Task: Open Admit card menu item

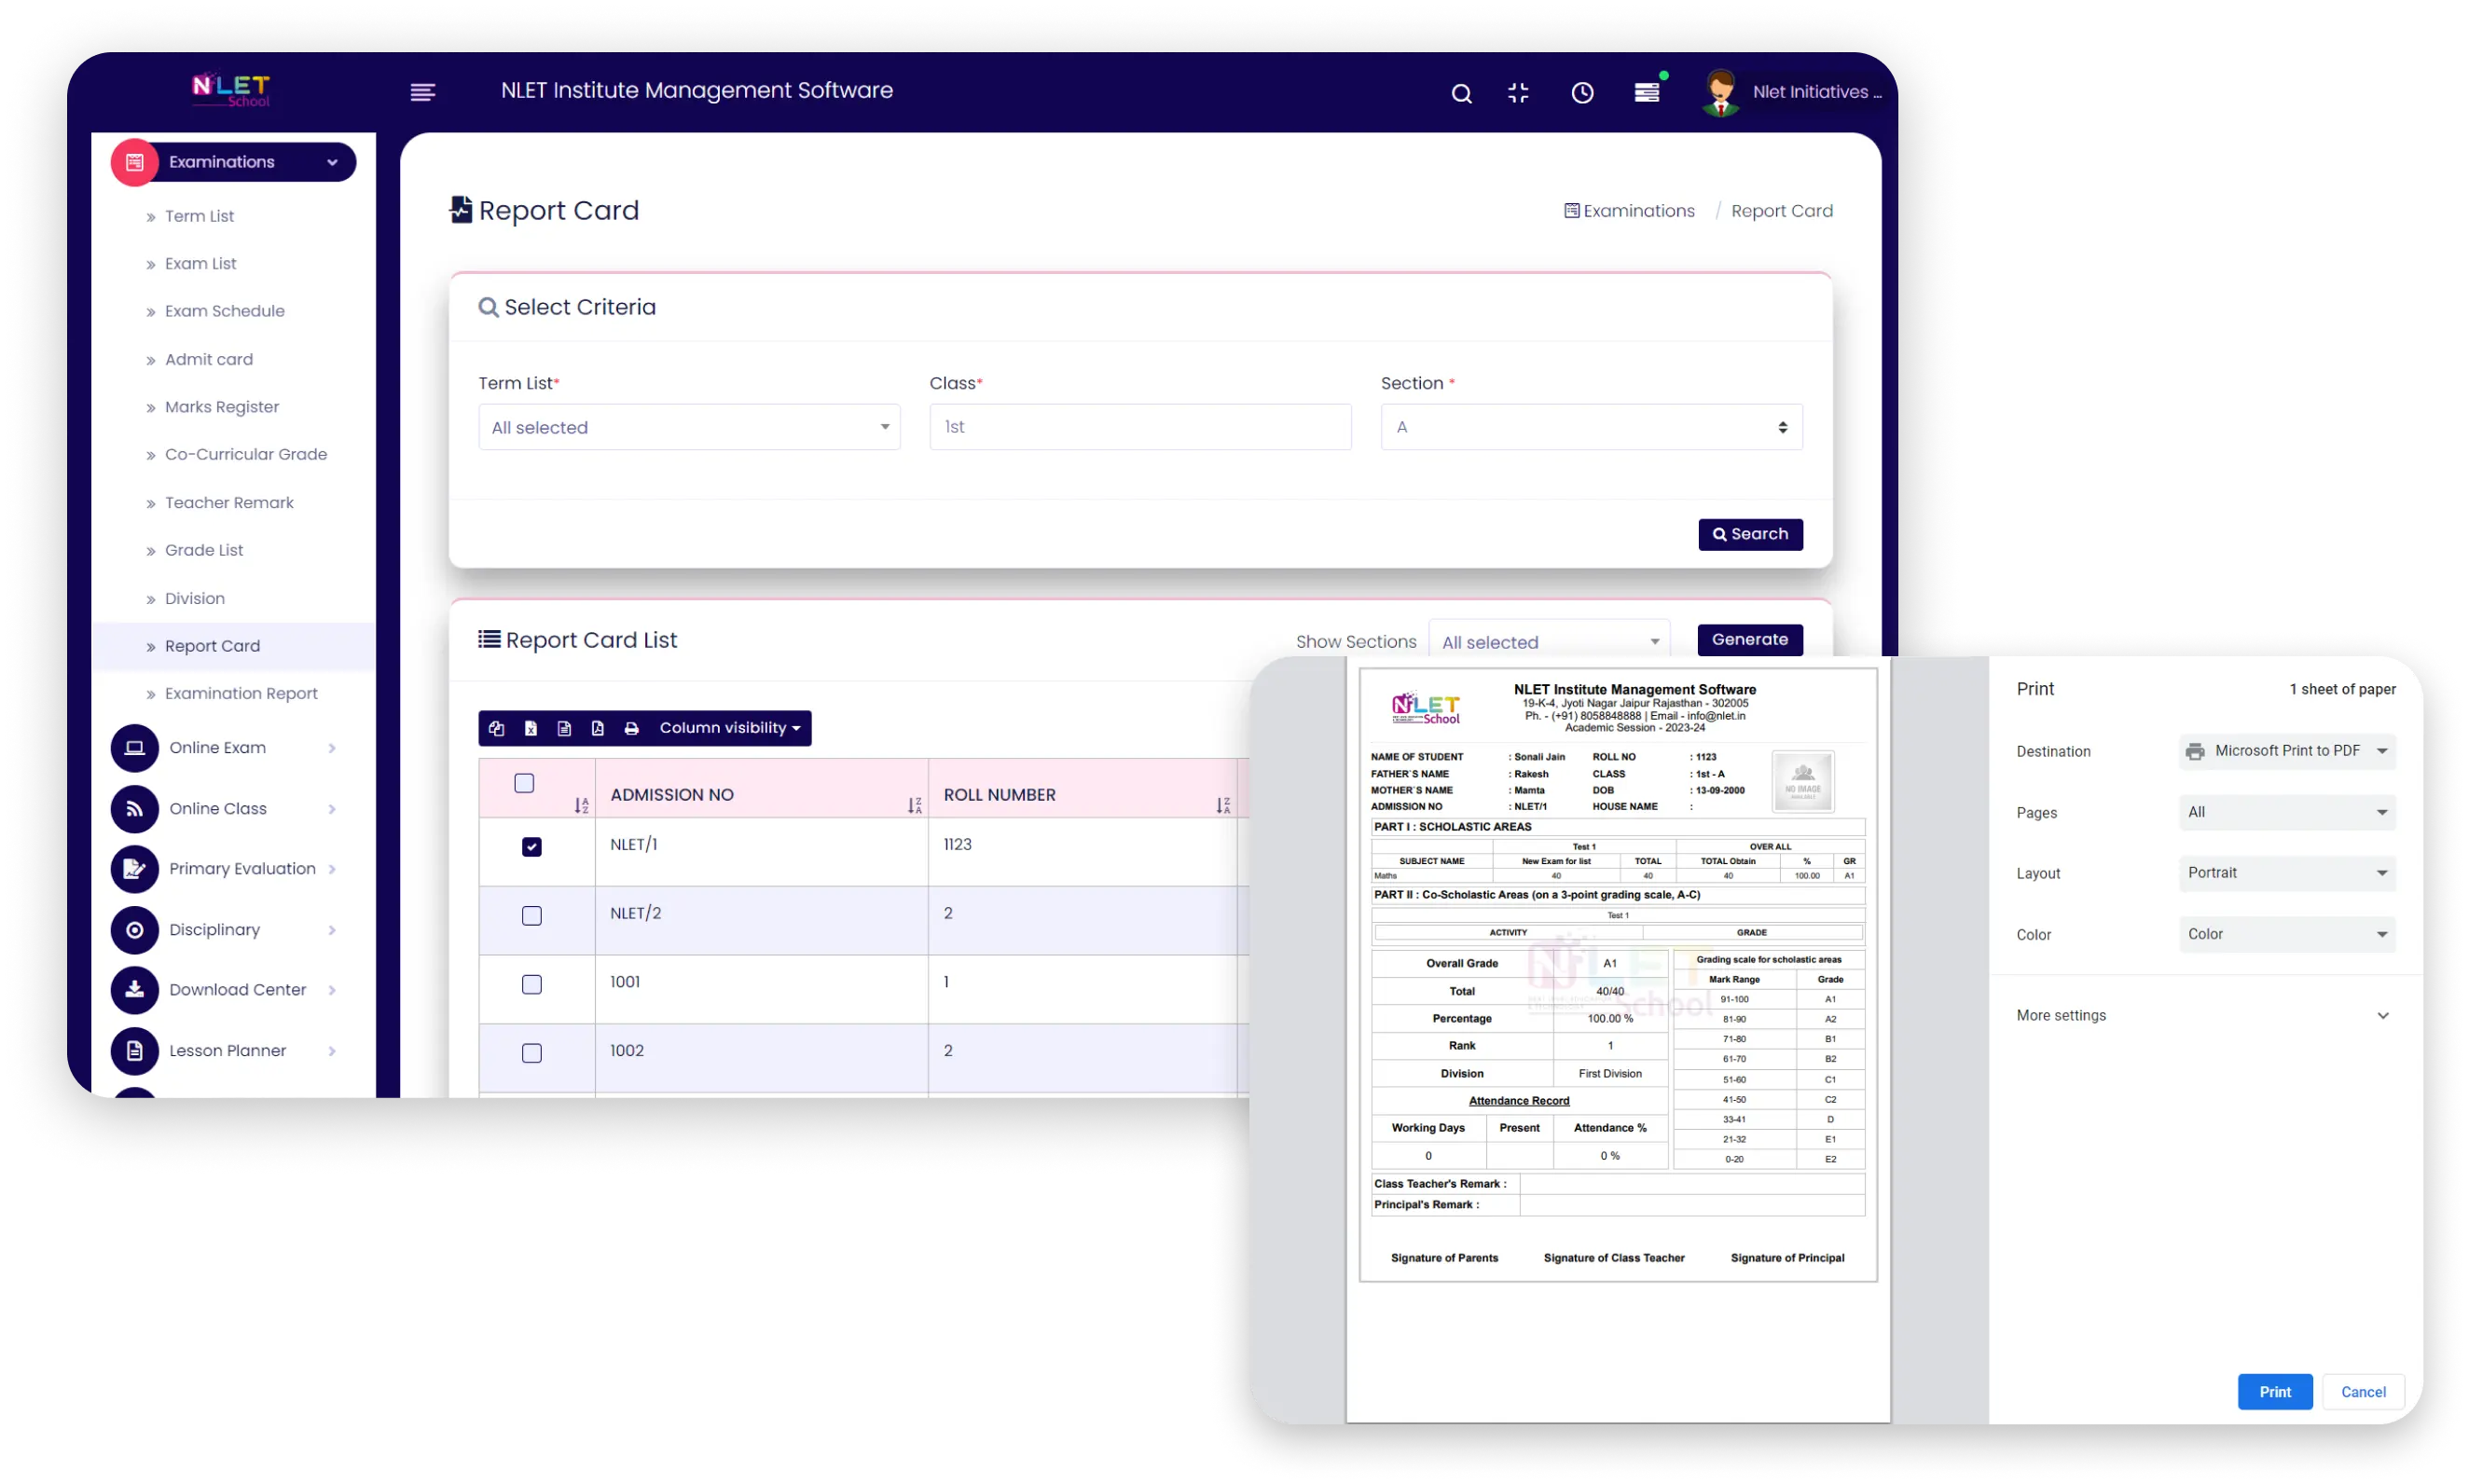Action: [x=209, y=359]
